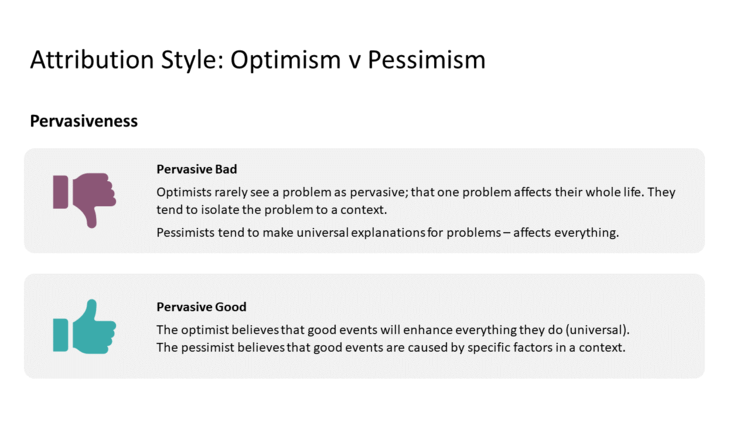Click the sentence starting The pessimist believes
The height and width of the screenshot is (422, 750).
point(391,347)
